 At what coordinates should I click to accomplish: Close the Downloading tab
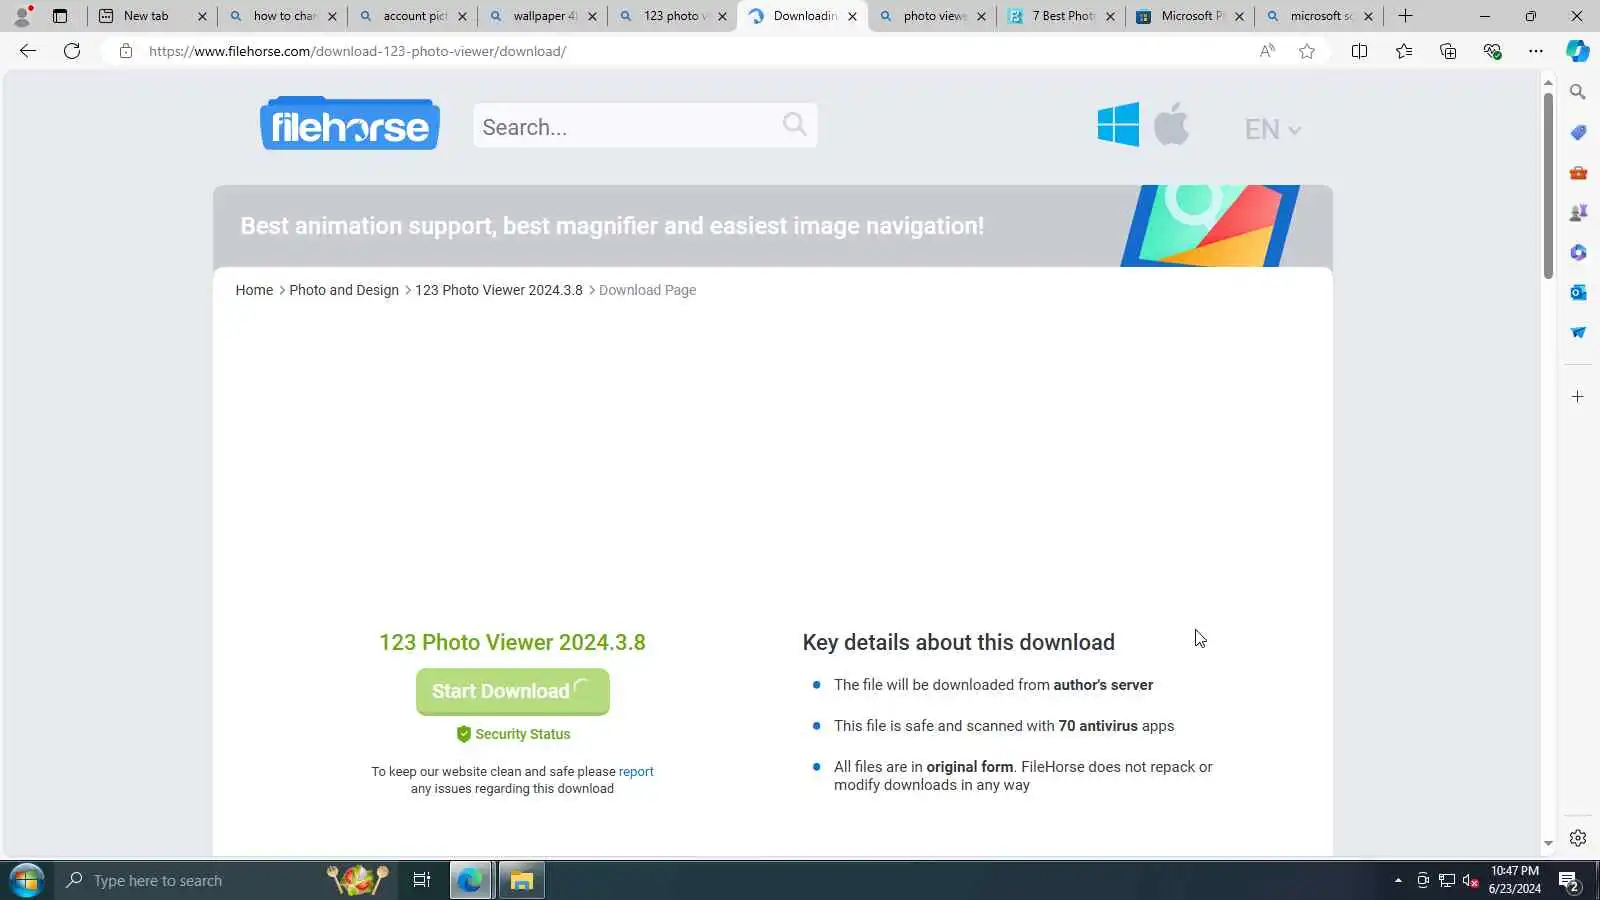(852, 16)
